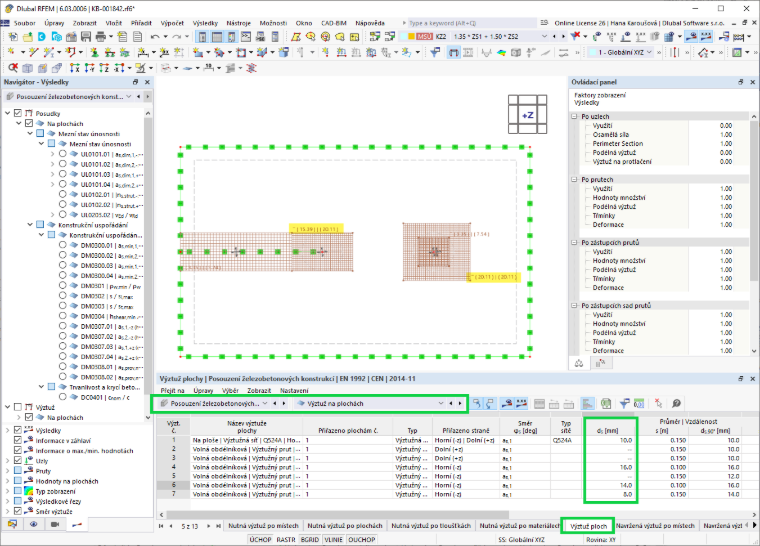This screenshot has width=760, height=546.
Task: Show view in negative Y direction
Action: point(89,68)
